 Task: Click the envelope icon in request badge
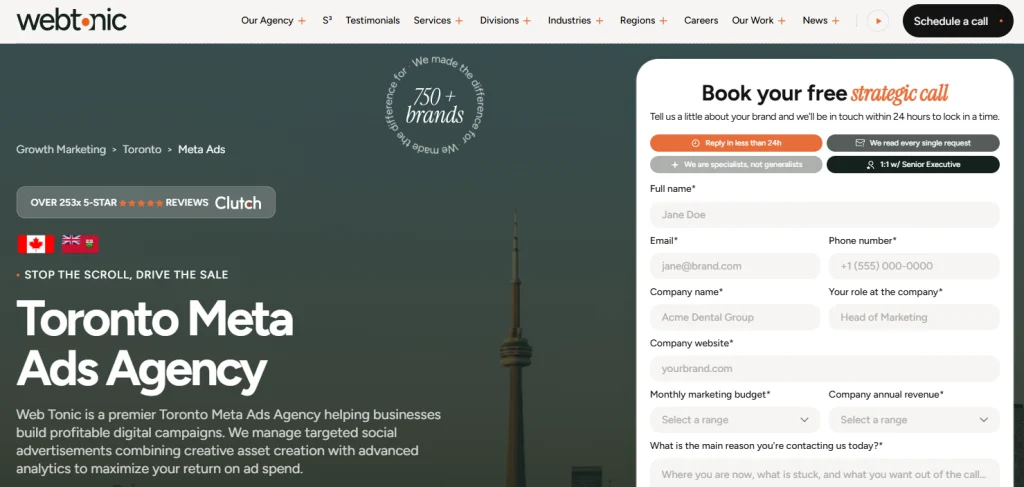pos(860,143)
